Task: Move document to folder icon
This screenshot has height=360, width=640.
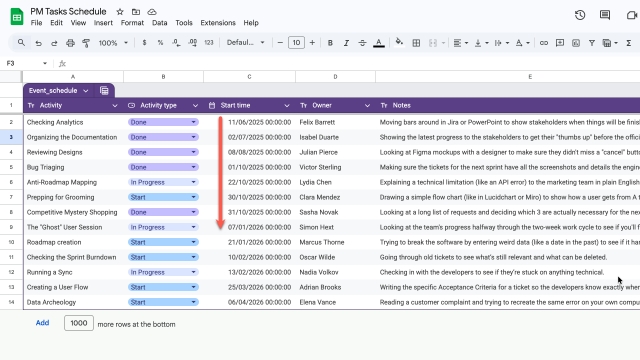Action: [136, 12]
